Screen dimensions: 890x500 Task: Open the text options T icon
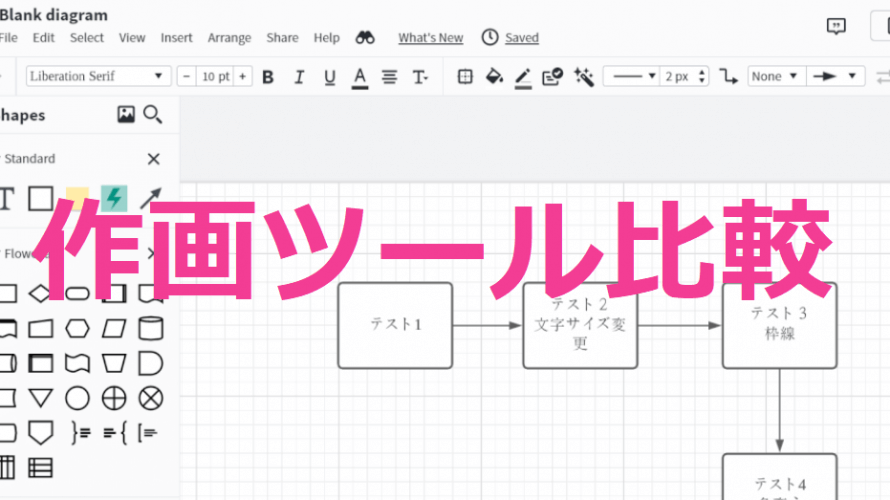coord(420,77)
